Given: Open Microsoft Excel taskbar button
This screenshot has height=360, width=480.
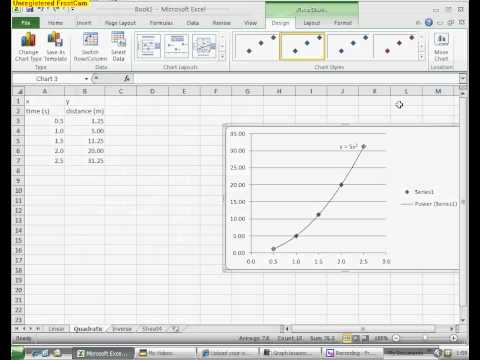Looking at the screenshot, I should click(104, 353).
